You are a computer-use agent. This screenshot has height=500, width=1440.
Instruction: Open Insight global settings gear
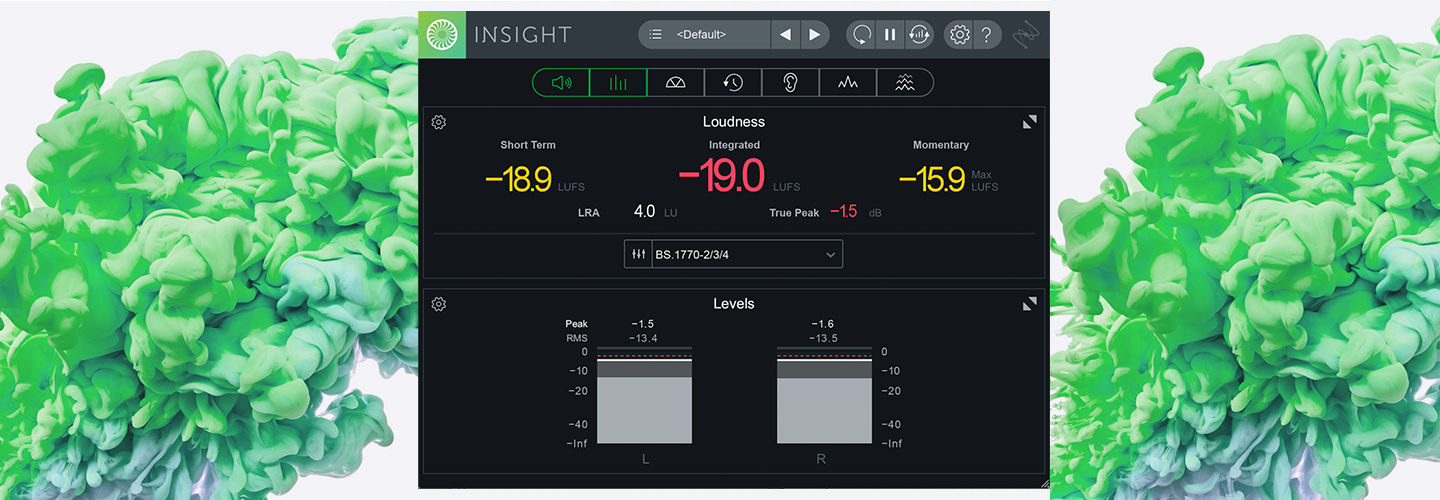(959, 35)
